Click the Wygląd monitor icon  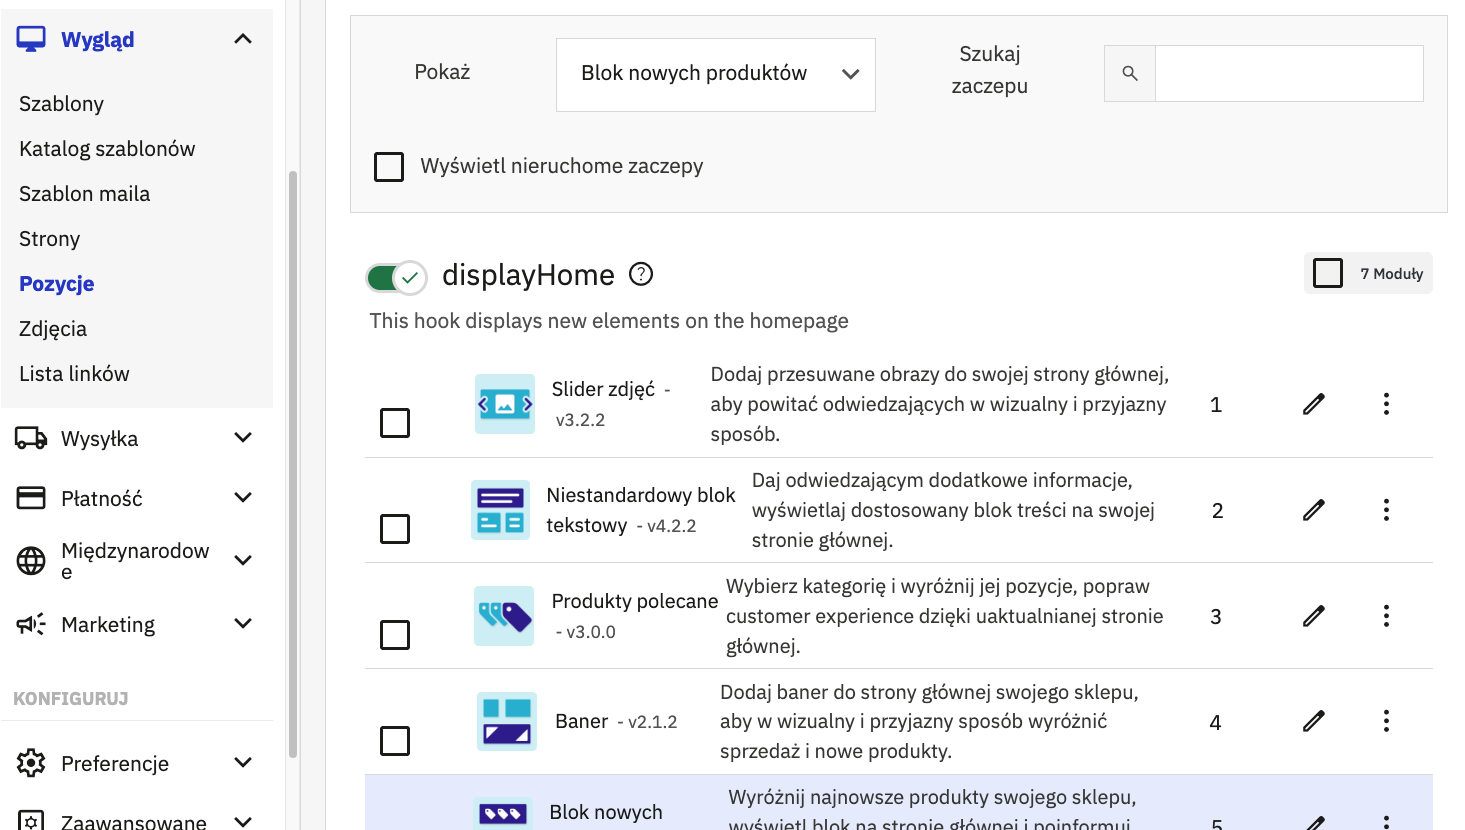click(x=31, y=39)
